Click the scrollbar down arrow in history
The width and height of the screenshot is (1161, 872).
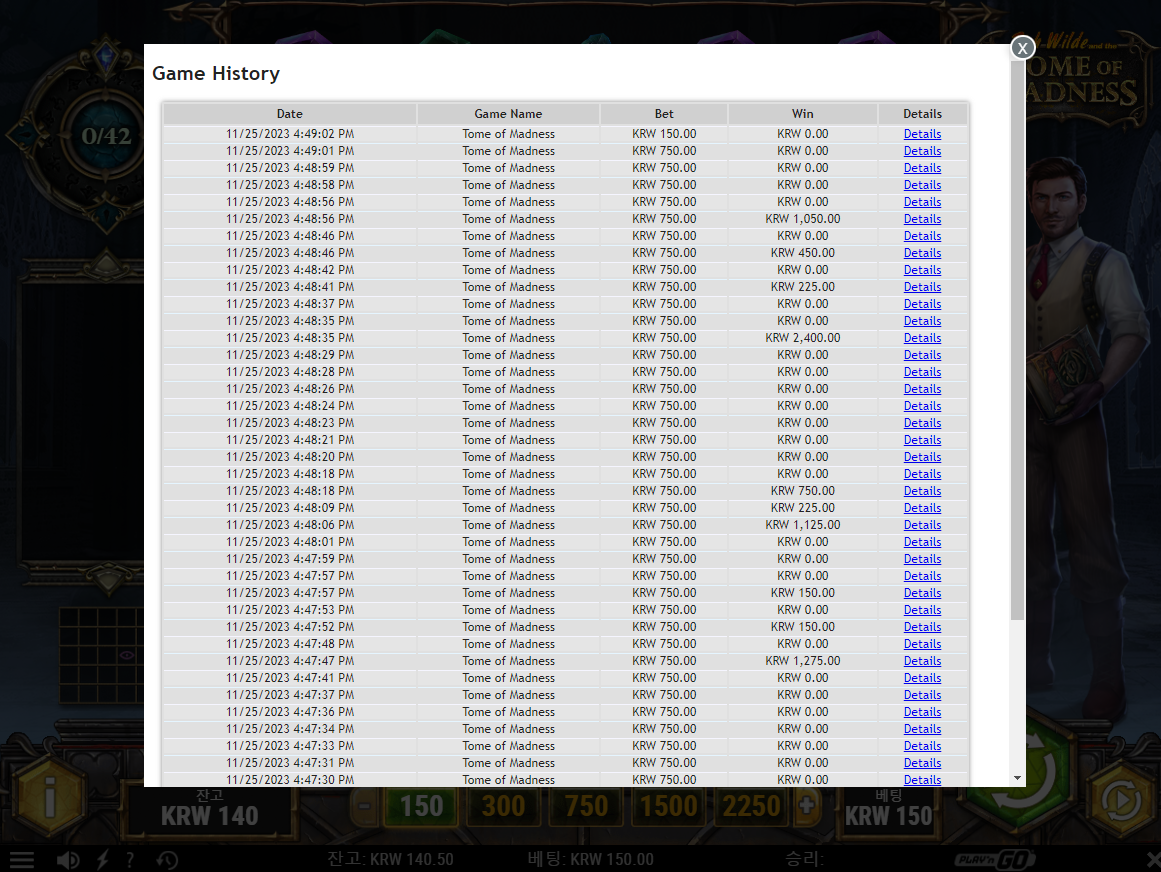click(1017, 778)
